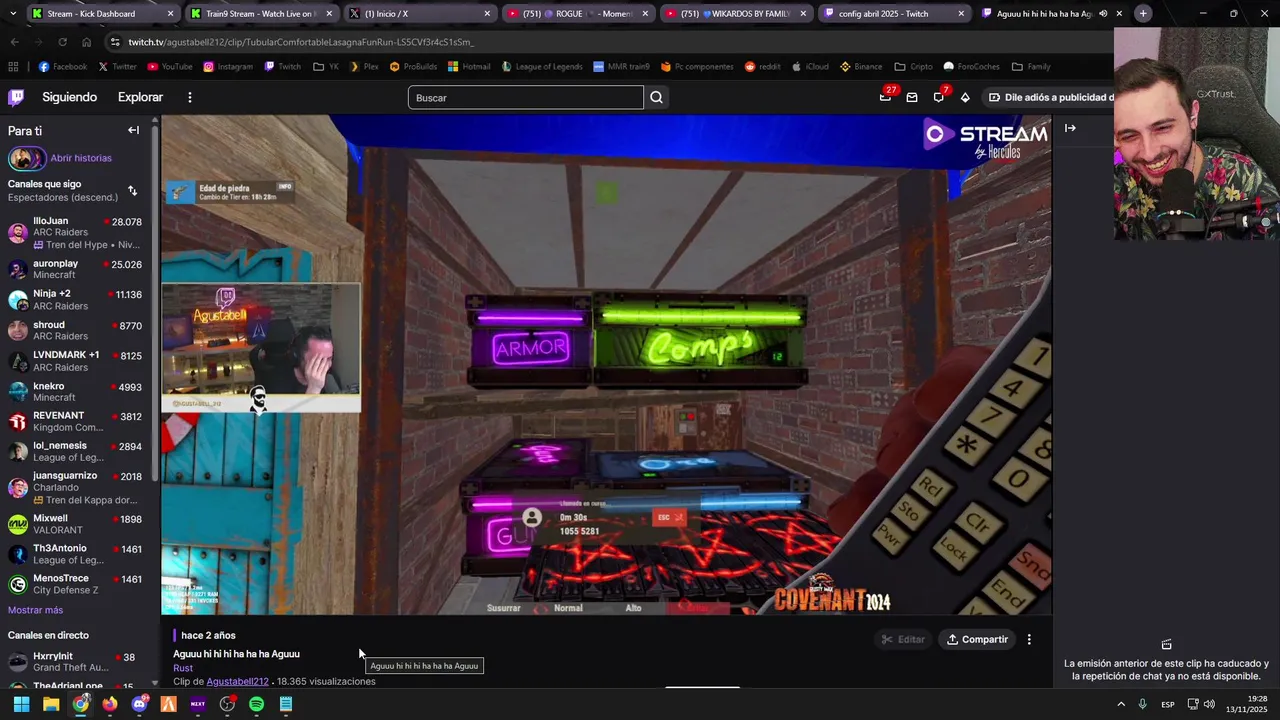Click the greyed Editar clip button
Screen dimensions: 1280x720
pyautogui.click(x=903, y=639)
